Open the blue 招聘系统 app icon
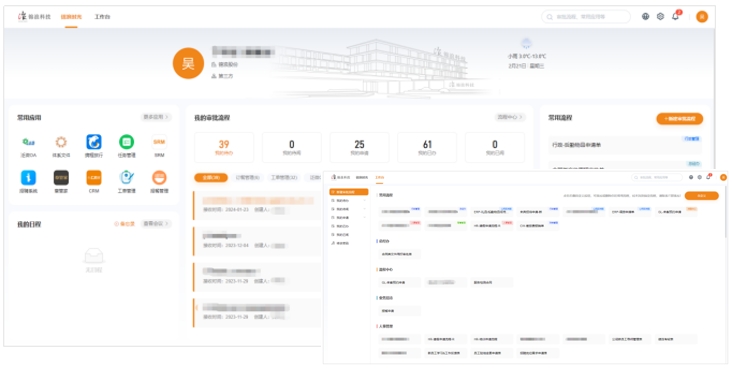Screen dimensions: 732x369 point(28,178)
